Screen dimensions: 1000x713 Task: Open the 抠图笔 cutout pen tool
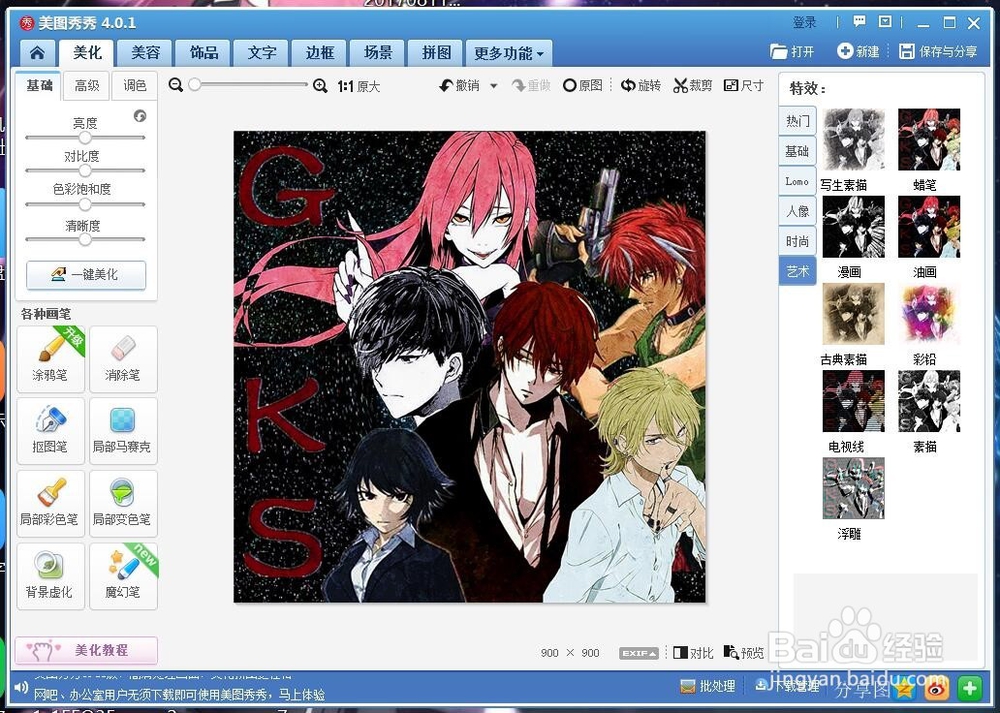[x=50, y=431]
